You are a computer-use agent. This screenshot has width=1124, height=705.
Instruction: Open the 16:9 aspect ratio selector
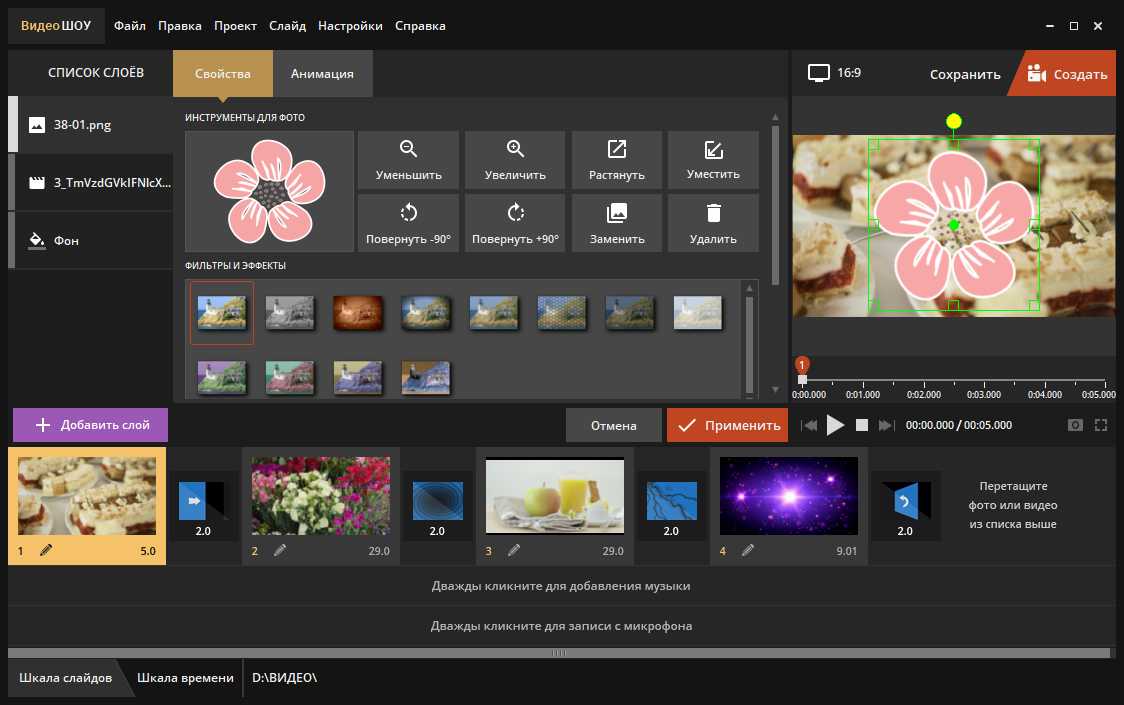click(x=835, y=73)
